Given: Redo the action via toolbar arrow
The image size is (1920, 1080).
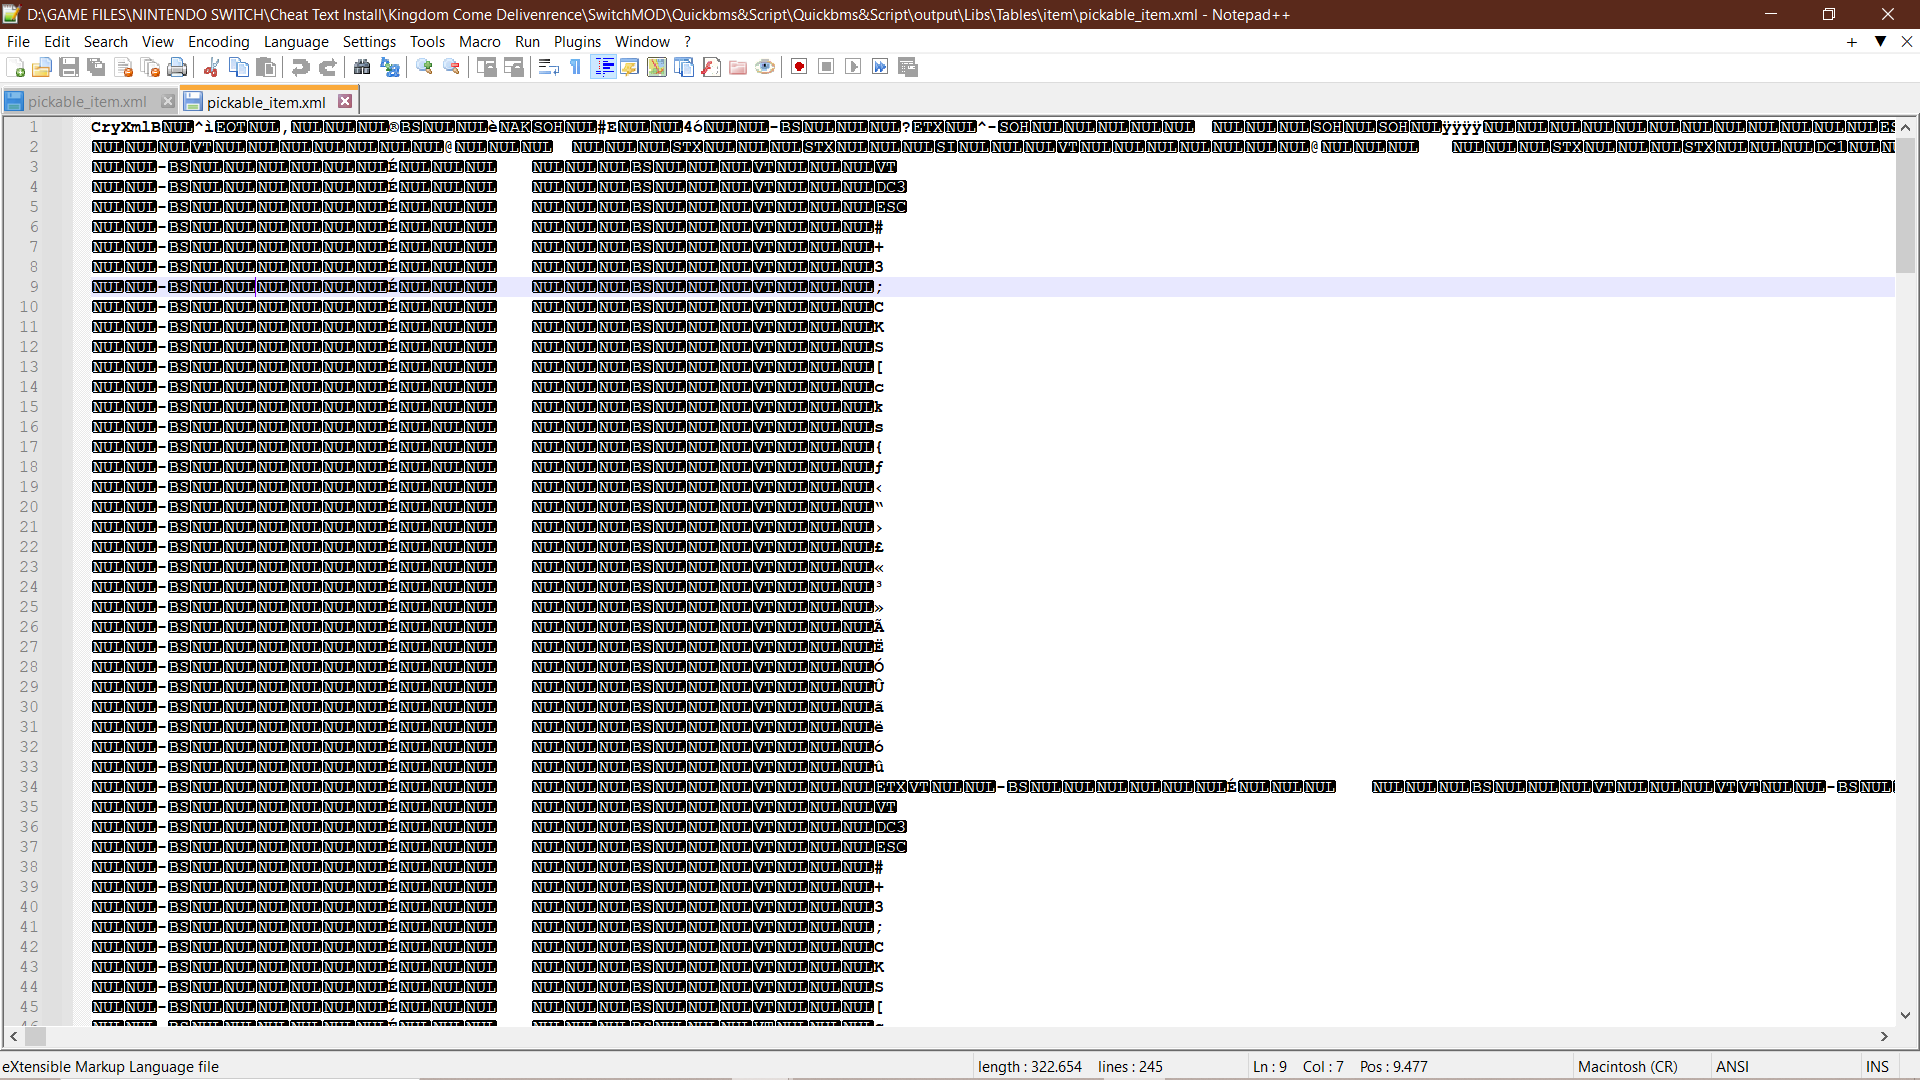Looking at the screenshot, I should click(327, 67).
